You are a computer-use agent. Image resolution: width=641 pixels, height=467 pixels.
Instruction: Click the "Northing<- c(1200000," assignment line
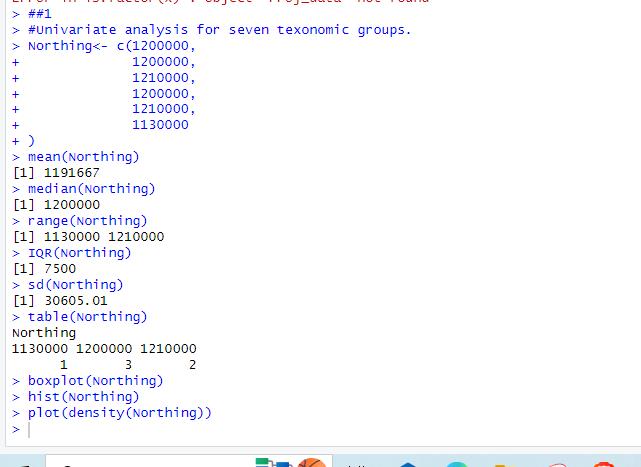tap(112, 46)
